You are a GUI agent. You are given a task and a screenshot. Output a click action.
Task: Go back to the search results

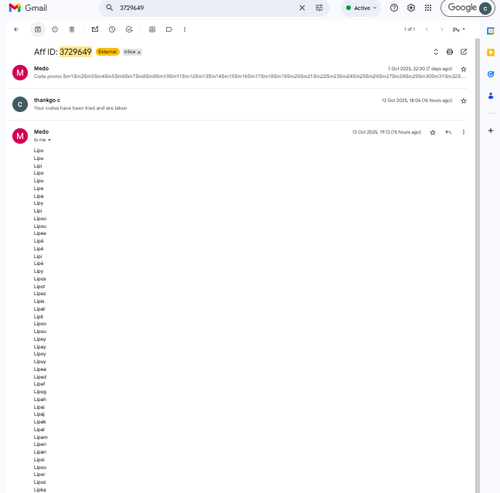[x=16, y=29]
